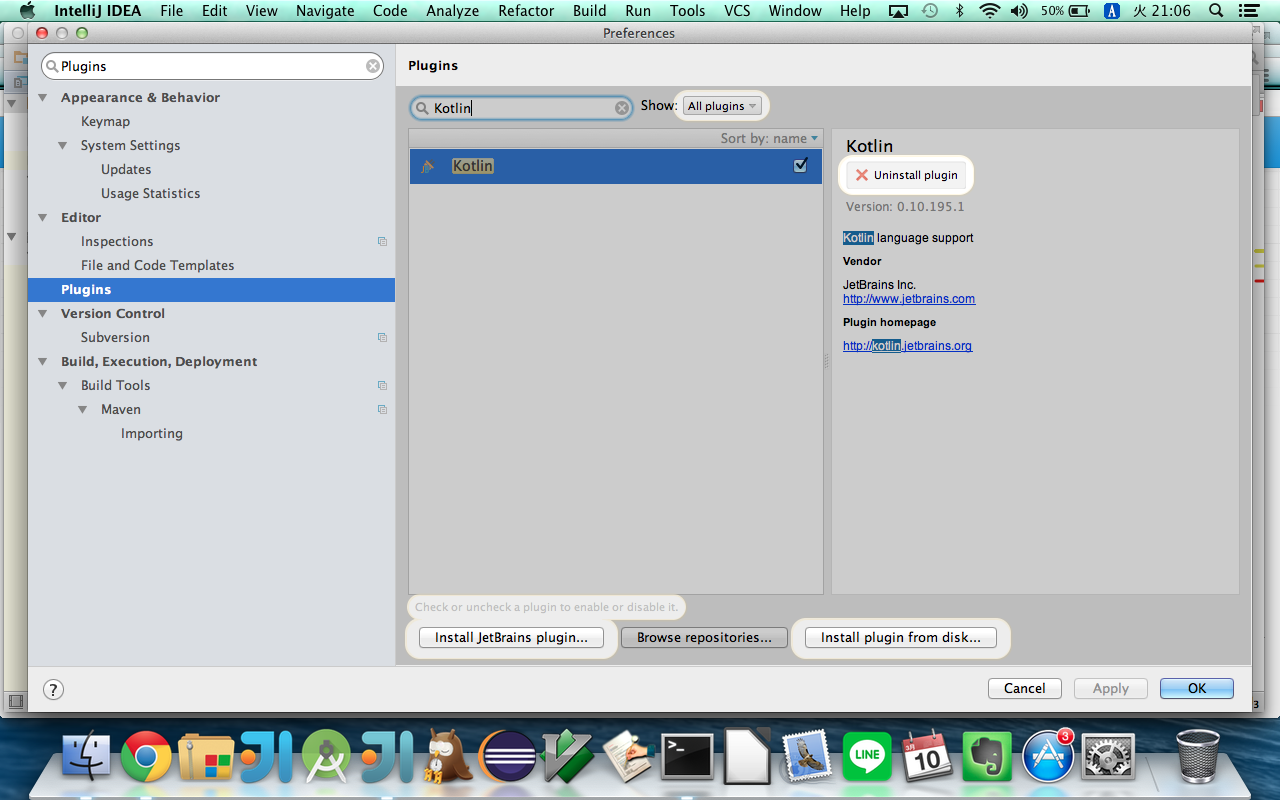
Task: Open Terminal from the dock
Action: (x=688, y=757)
